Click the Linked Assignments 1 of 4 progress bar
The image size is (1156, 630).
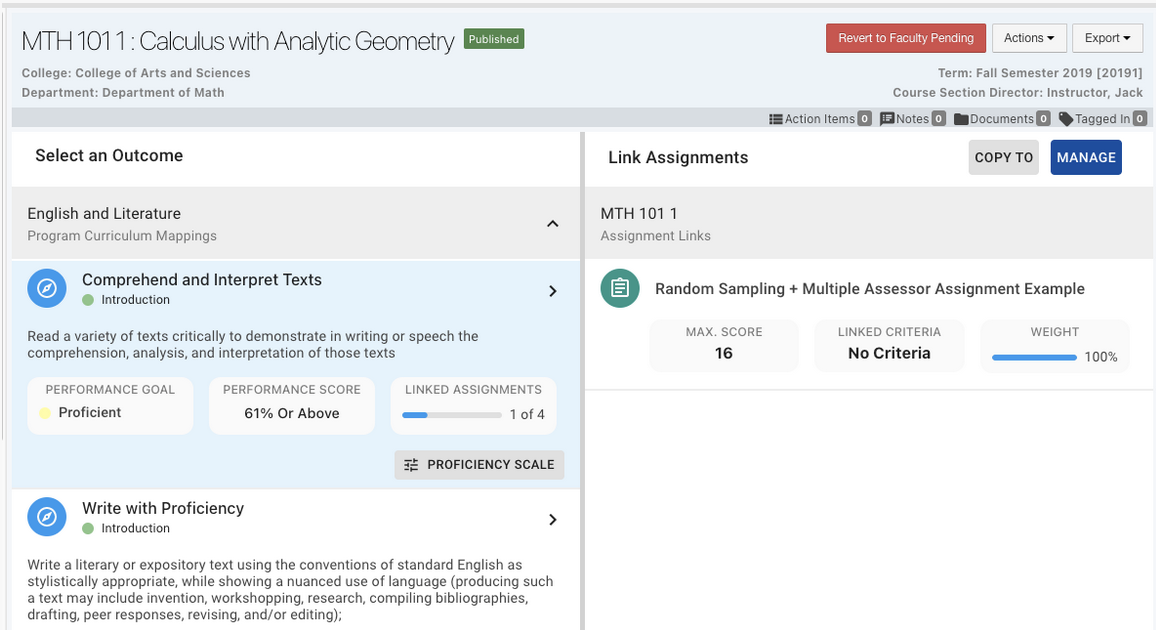tap(449, 414)
